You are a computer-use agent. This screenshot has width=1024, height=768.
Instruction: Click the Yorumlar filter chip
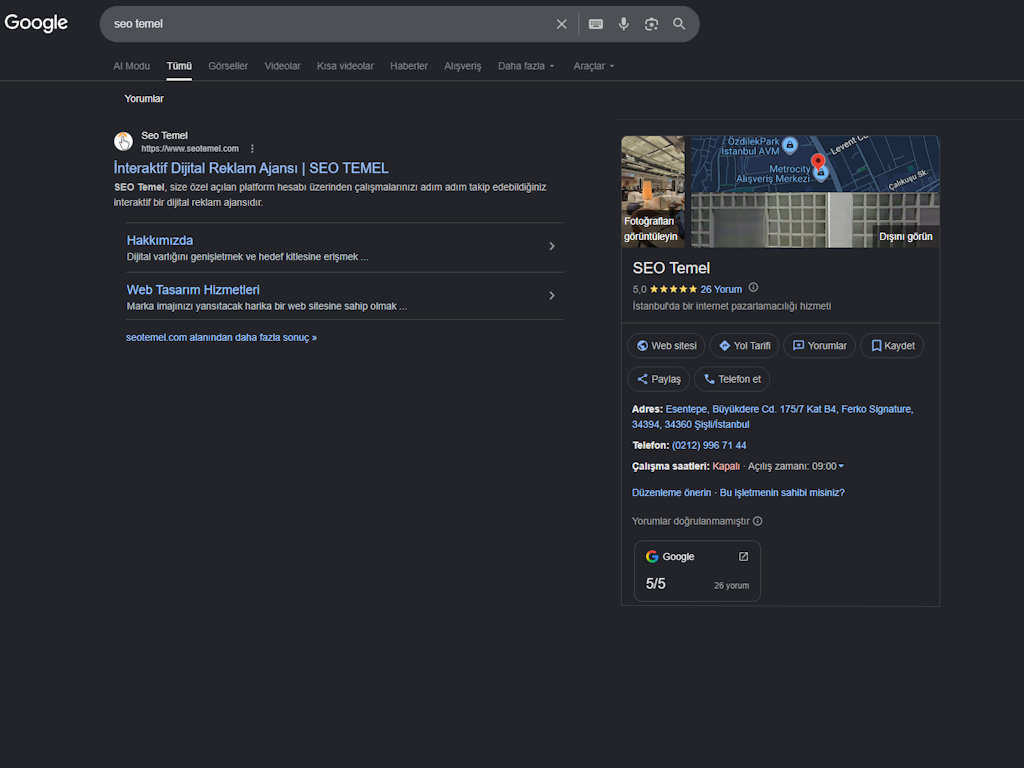[x=144, y=99]
